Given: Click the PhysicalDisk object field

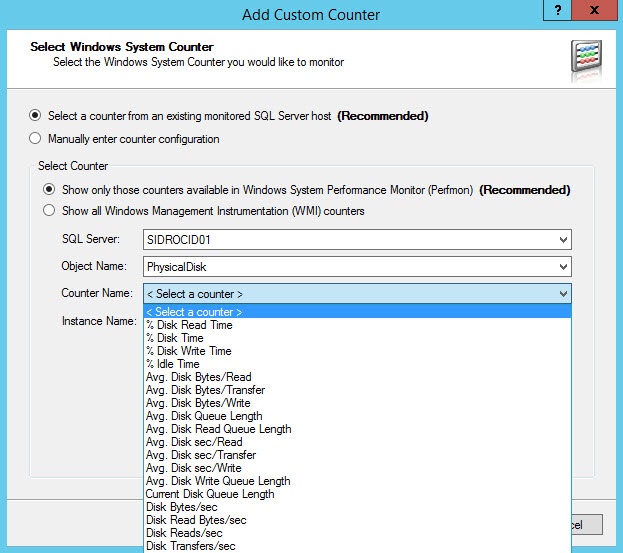Looking at the screenshot, I should 357,267.
